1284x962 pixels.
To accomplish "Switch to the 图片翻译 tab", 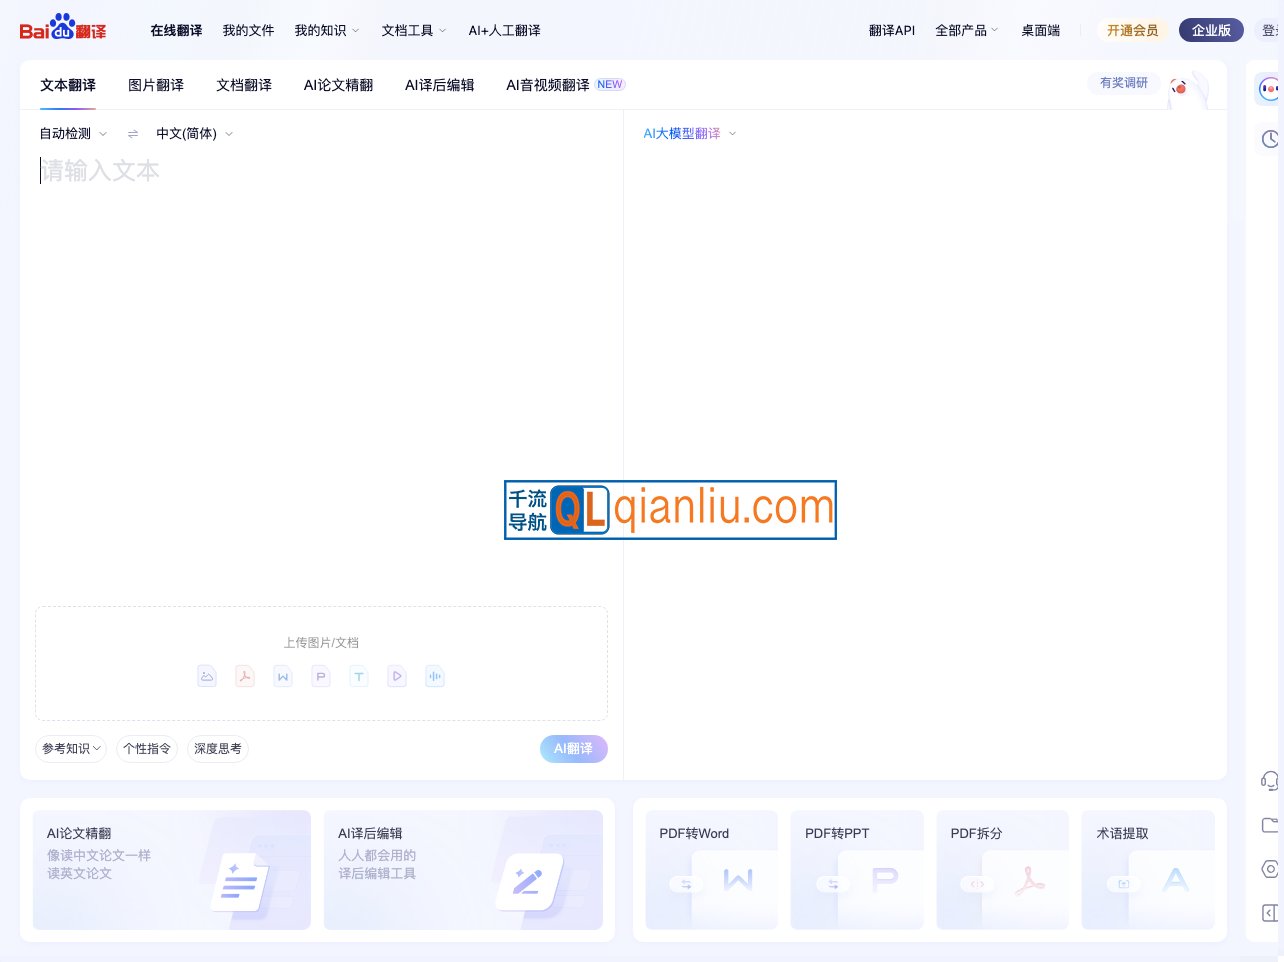I will pyautogui.click(x=156, y=85).
